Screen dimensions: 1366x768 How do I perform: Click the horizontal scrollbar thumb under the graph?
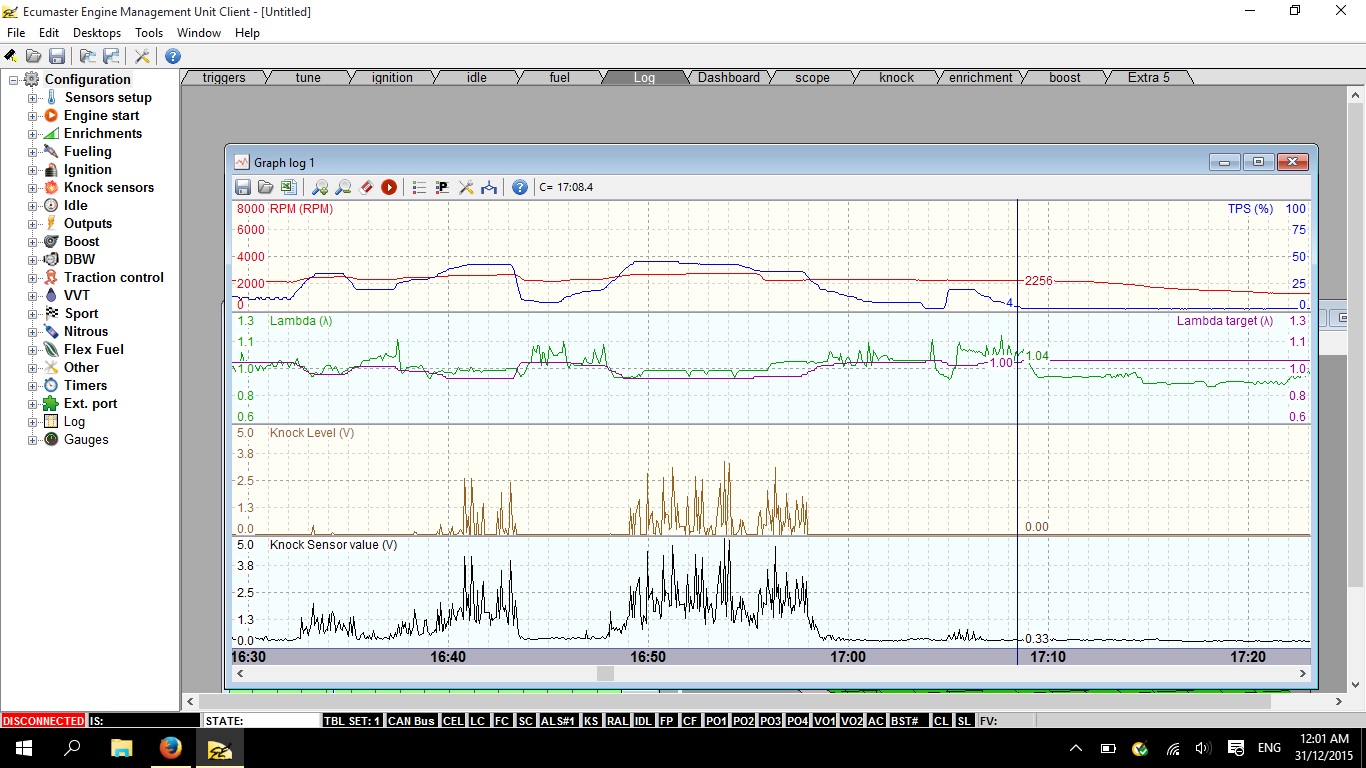[605, 674]
